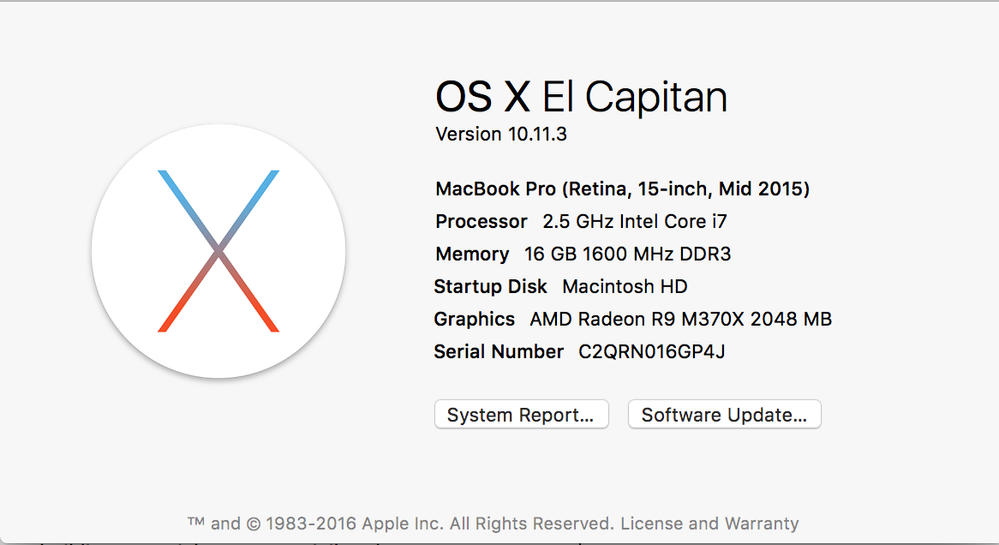
Task: Click the OS X El Capitan logo
Action: click(x=218, y=251)
